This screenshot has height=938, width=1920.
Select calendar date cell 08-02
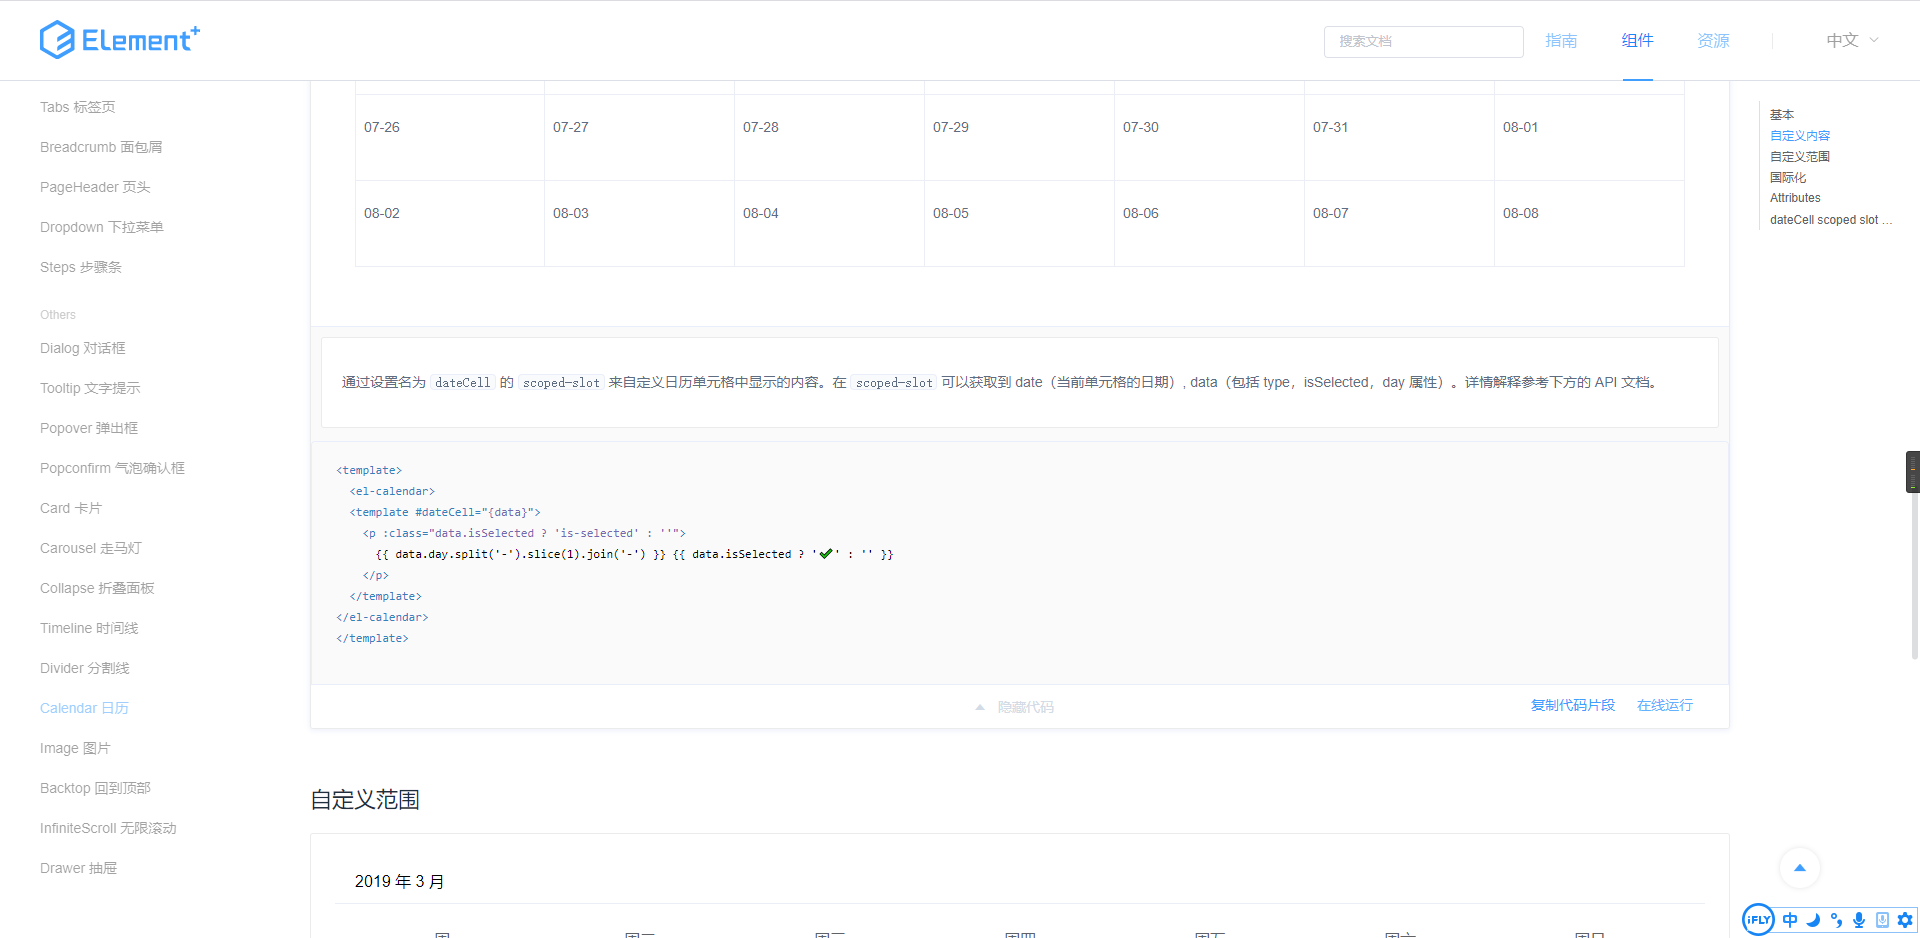(449, 223)
